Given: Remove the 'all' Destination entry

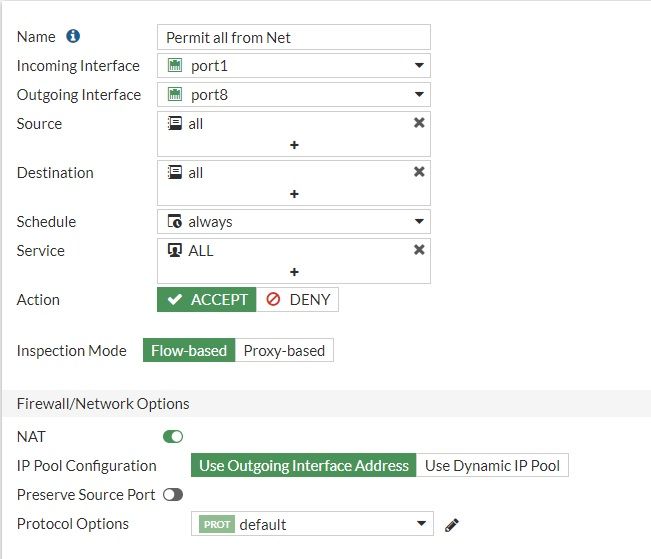Looking at the screenshot, I should [419, 172].
